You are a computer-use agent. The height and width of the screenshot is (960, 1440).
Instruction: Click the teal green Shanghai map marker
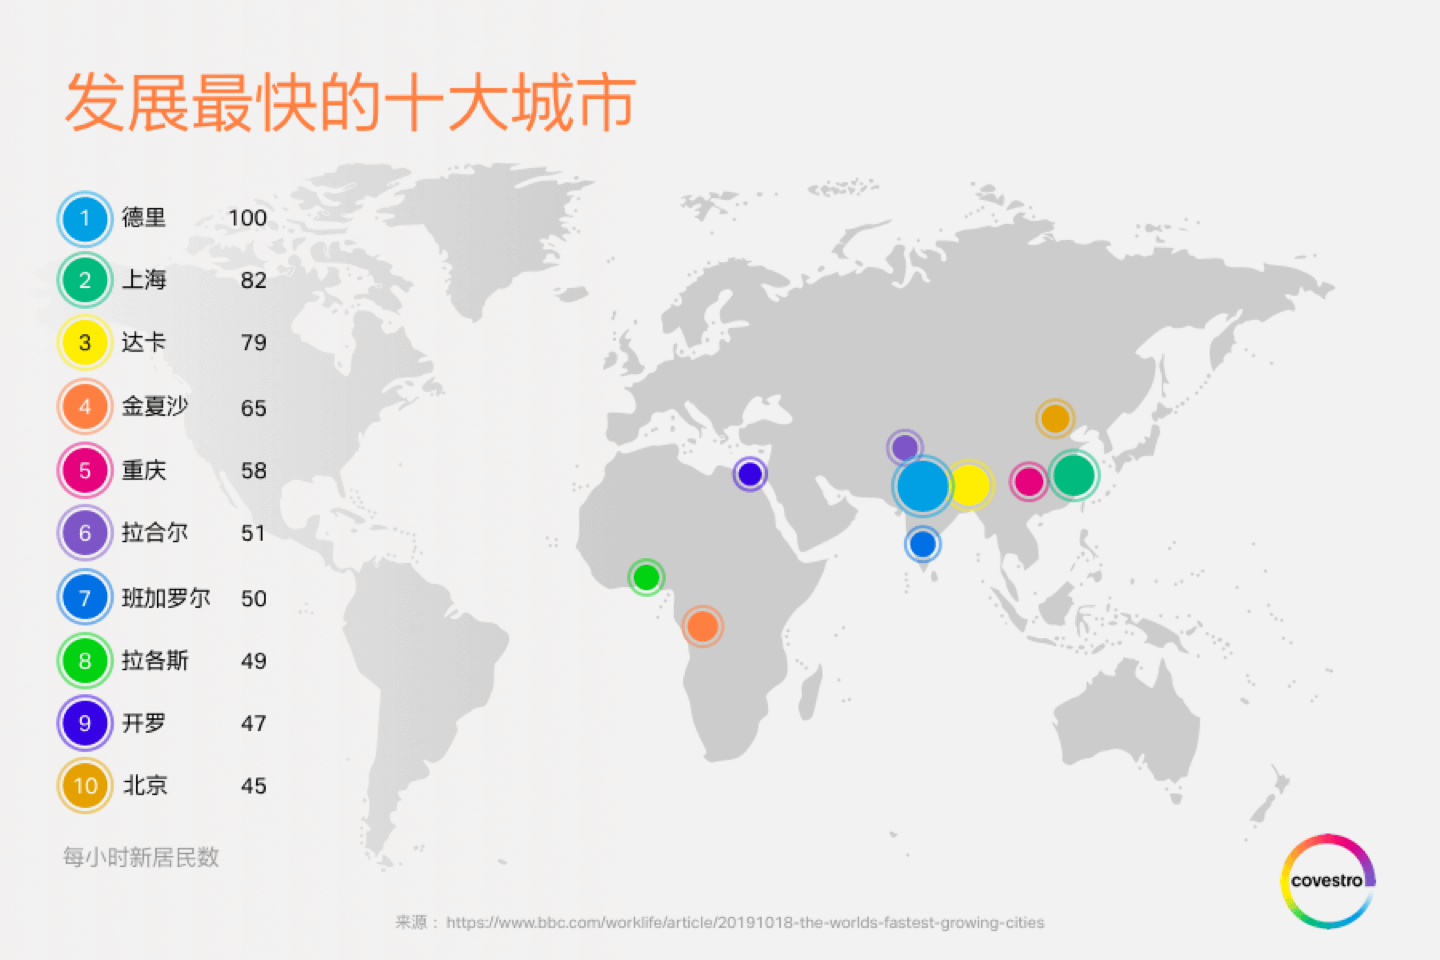tap(1074, 475)
